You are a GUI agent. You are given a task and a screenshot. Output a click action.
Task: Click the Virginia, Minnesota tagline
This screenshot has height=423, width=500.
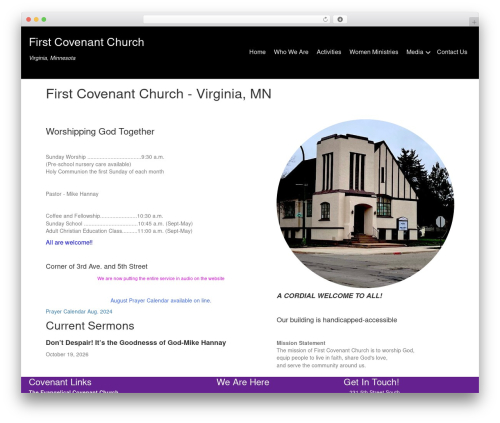click(52, 58)
